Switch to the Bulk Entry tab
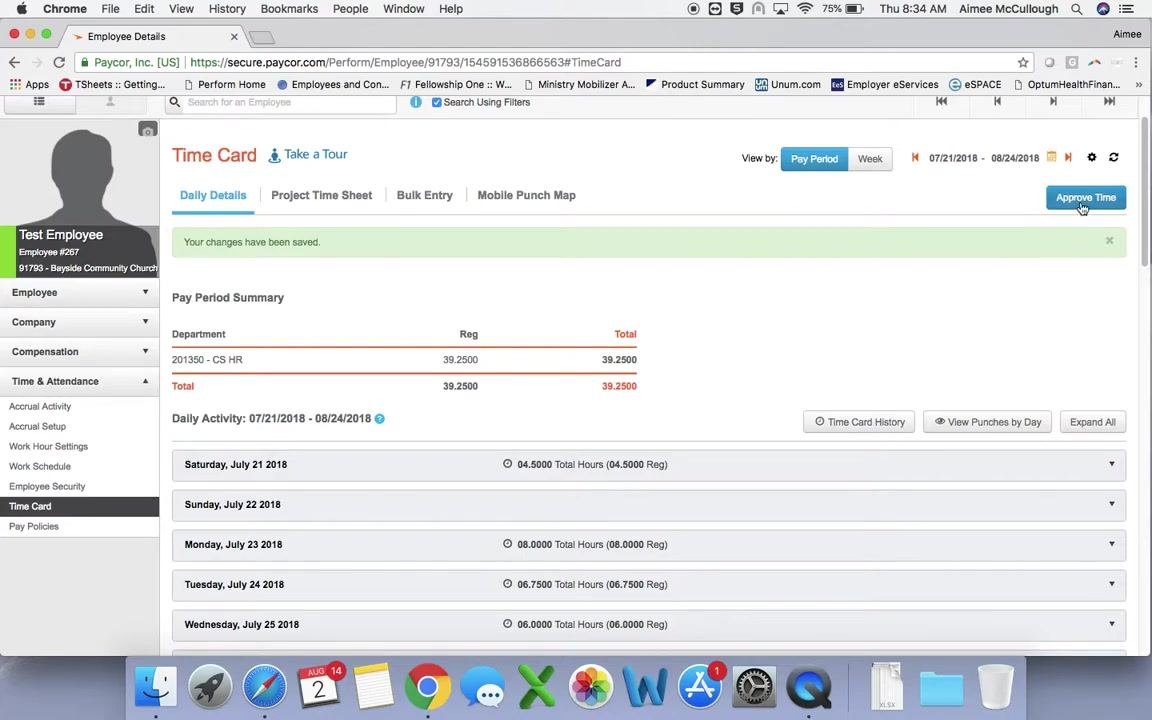Screen dimensions: 1152x720 point(425,195)
